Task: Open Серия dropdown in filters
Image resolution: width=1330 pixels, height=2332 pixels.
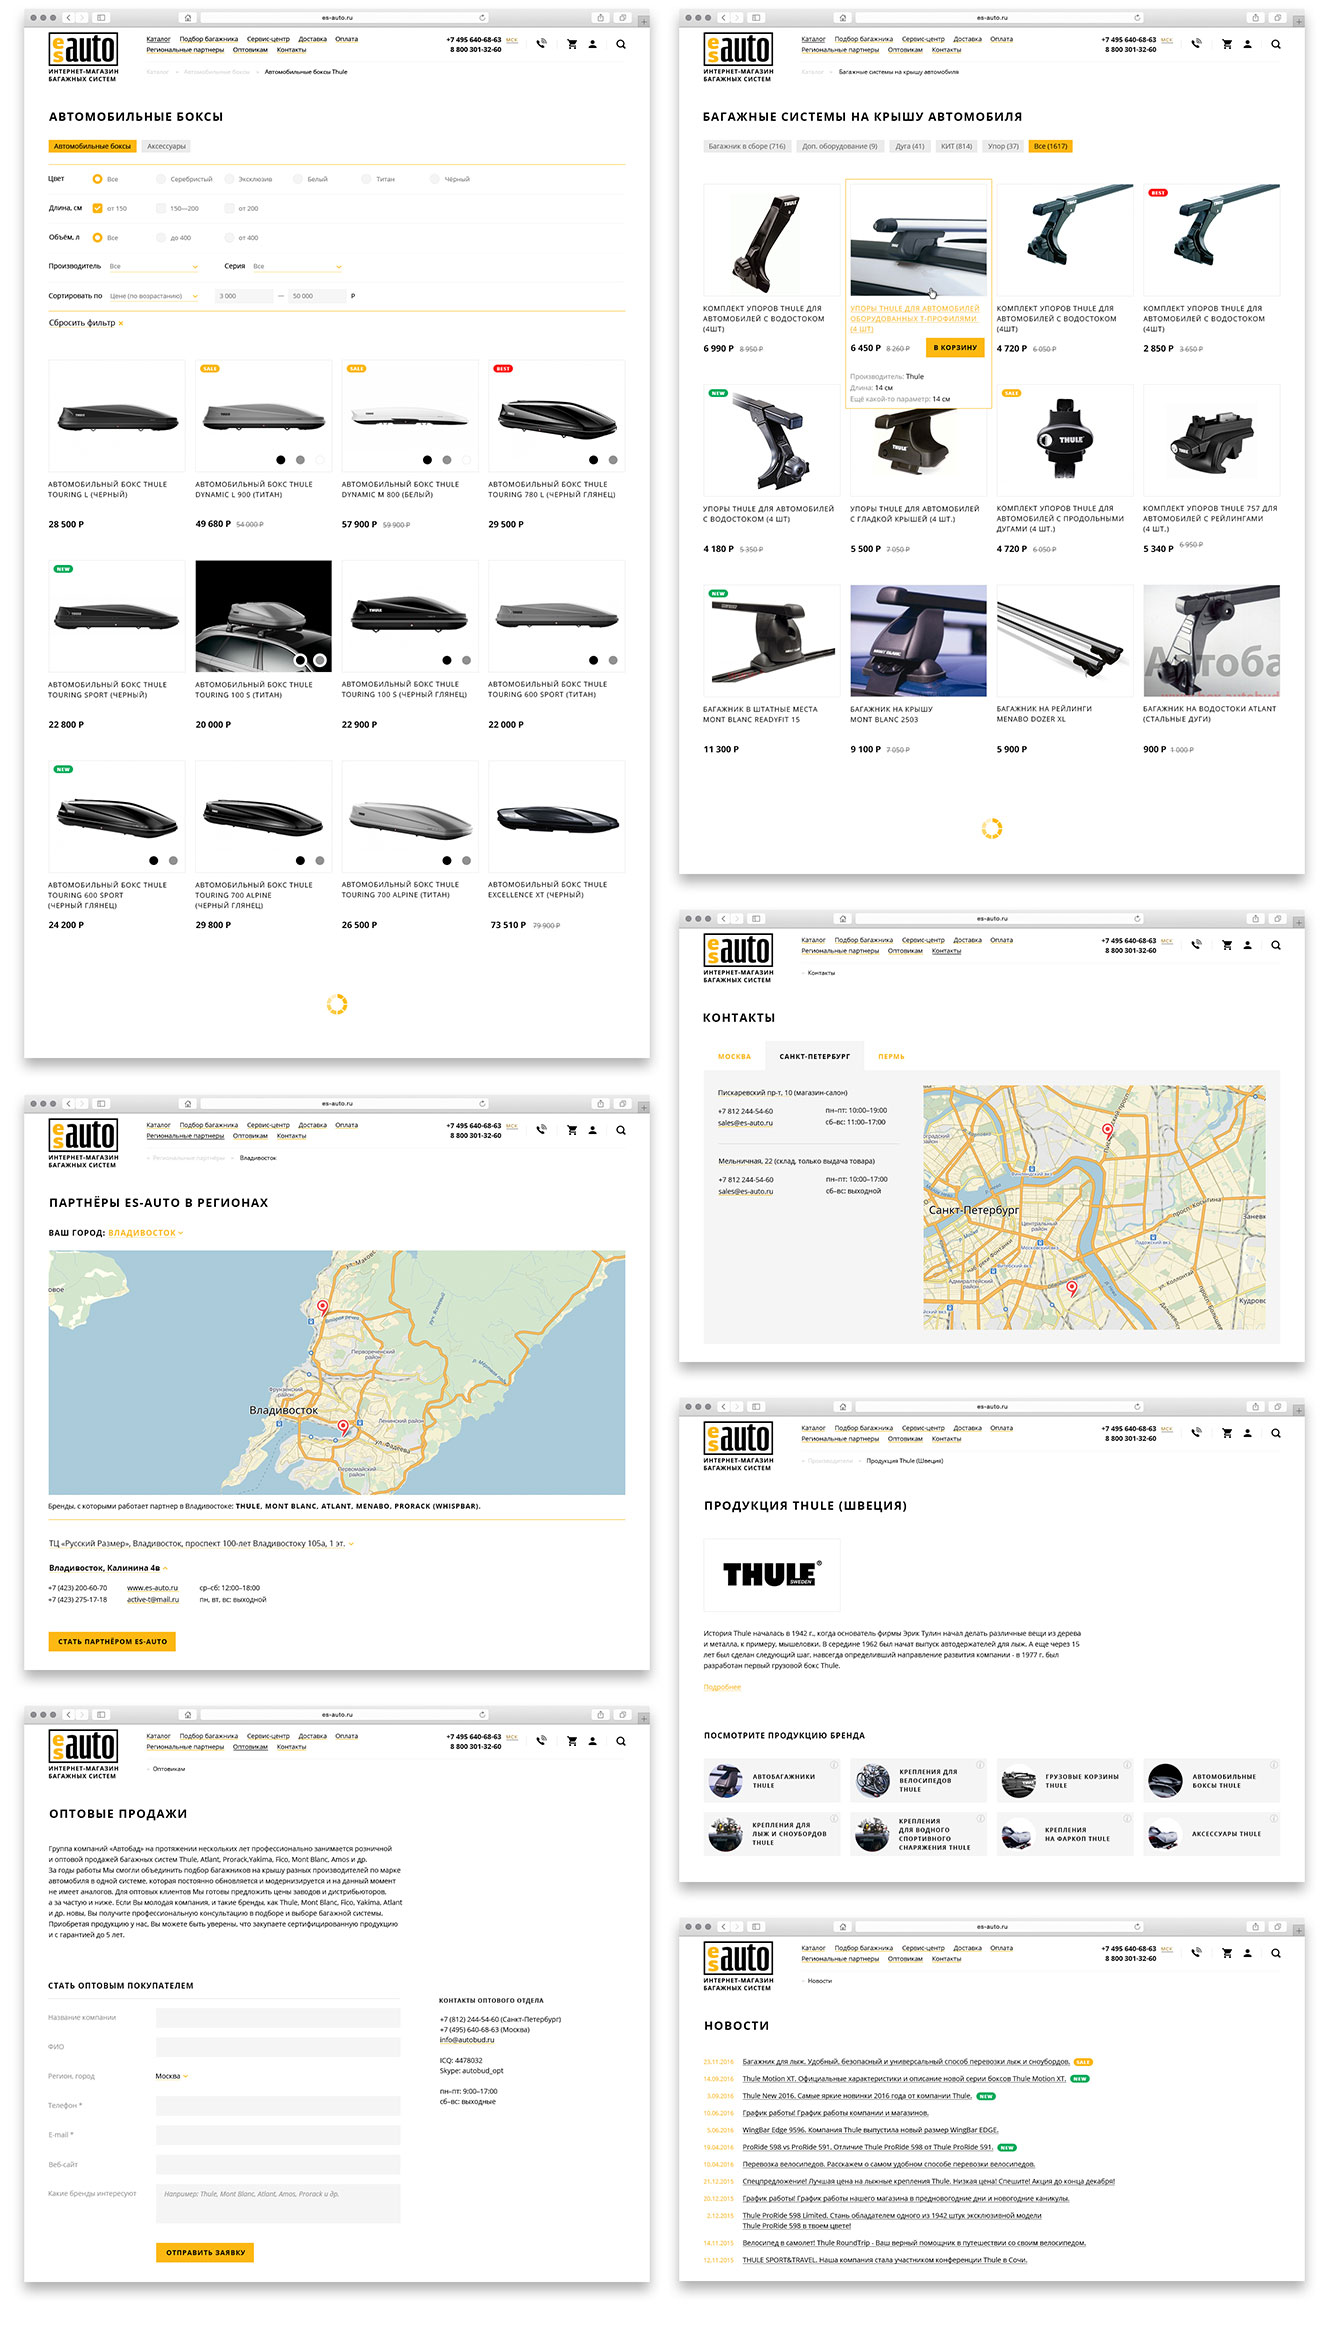Action: point(297,267)
